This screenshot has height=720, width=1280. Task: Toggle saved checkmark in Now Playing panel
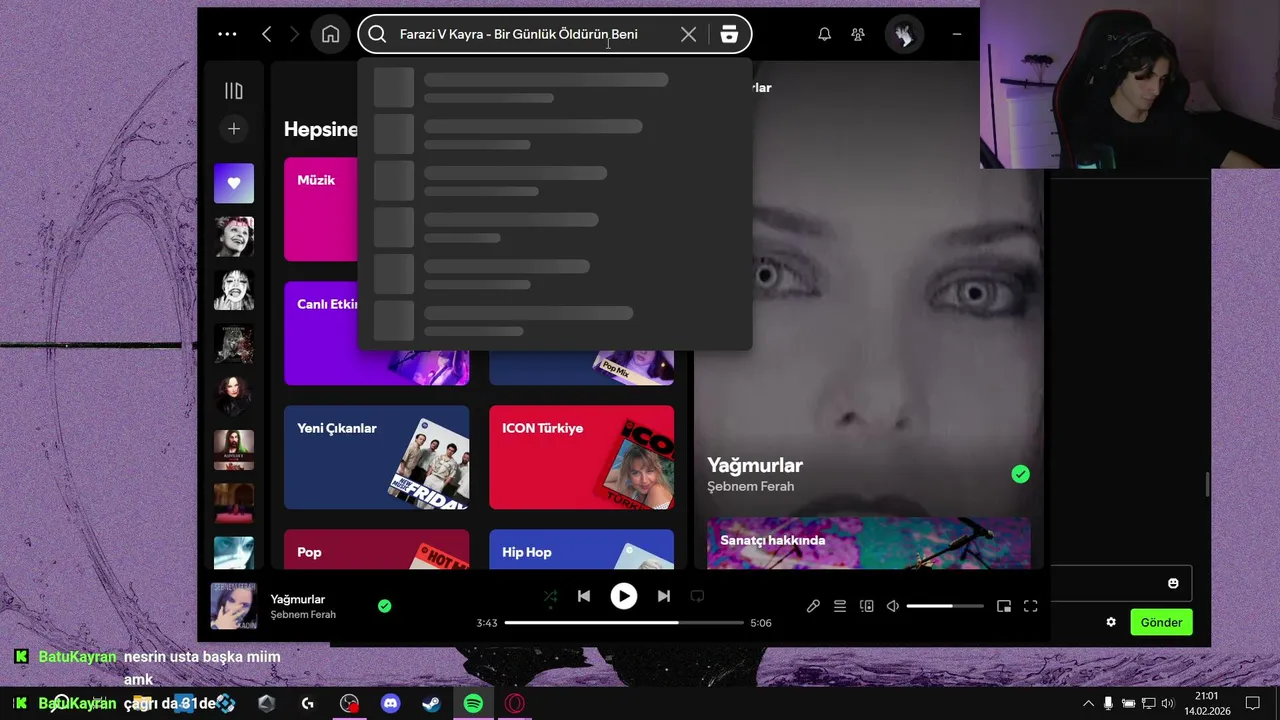pos(1020,474)
